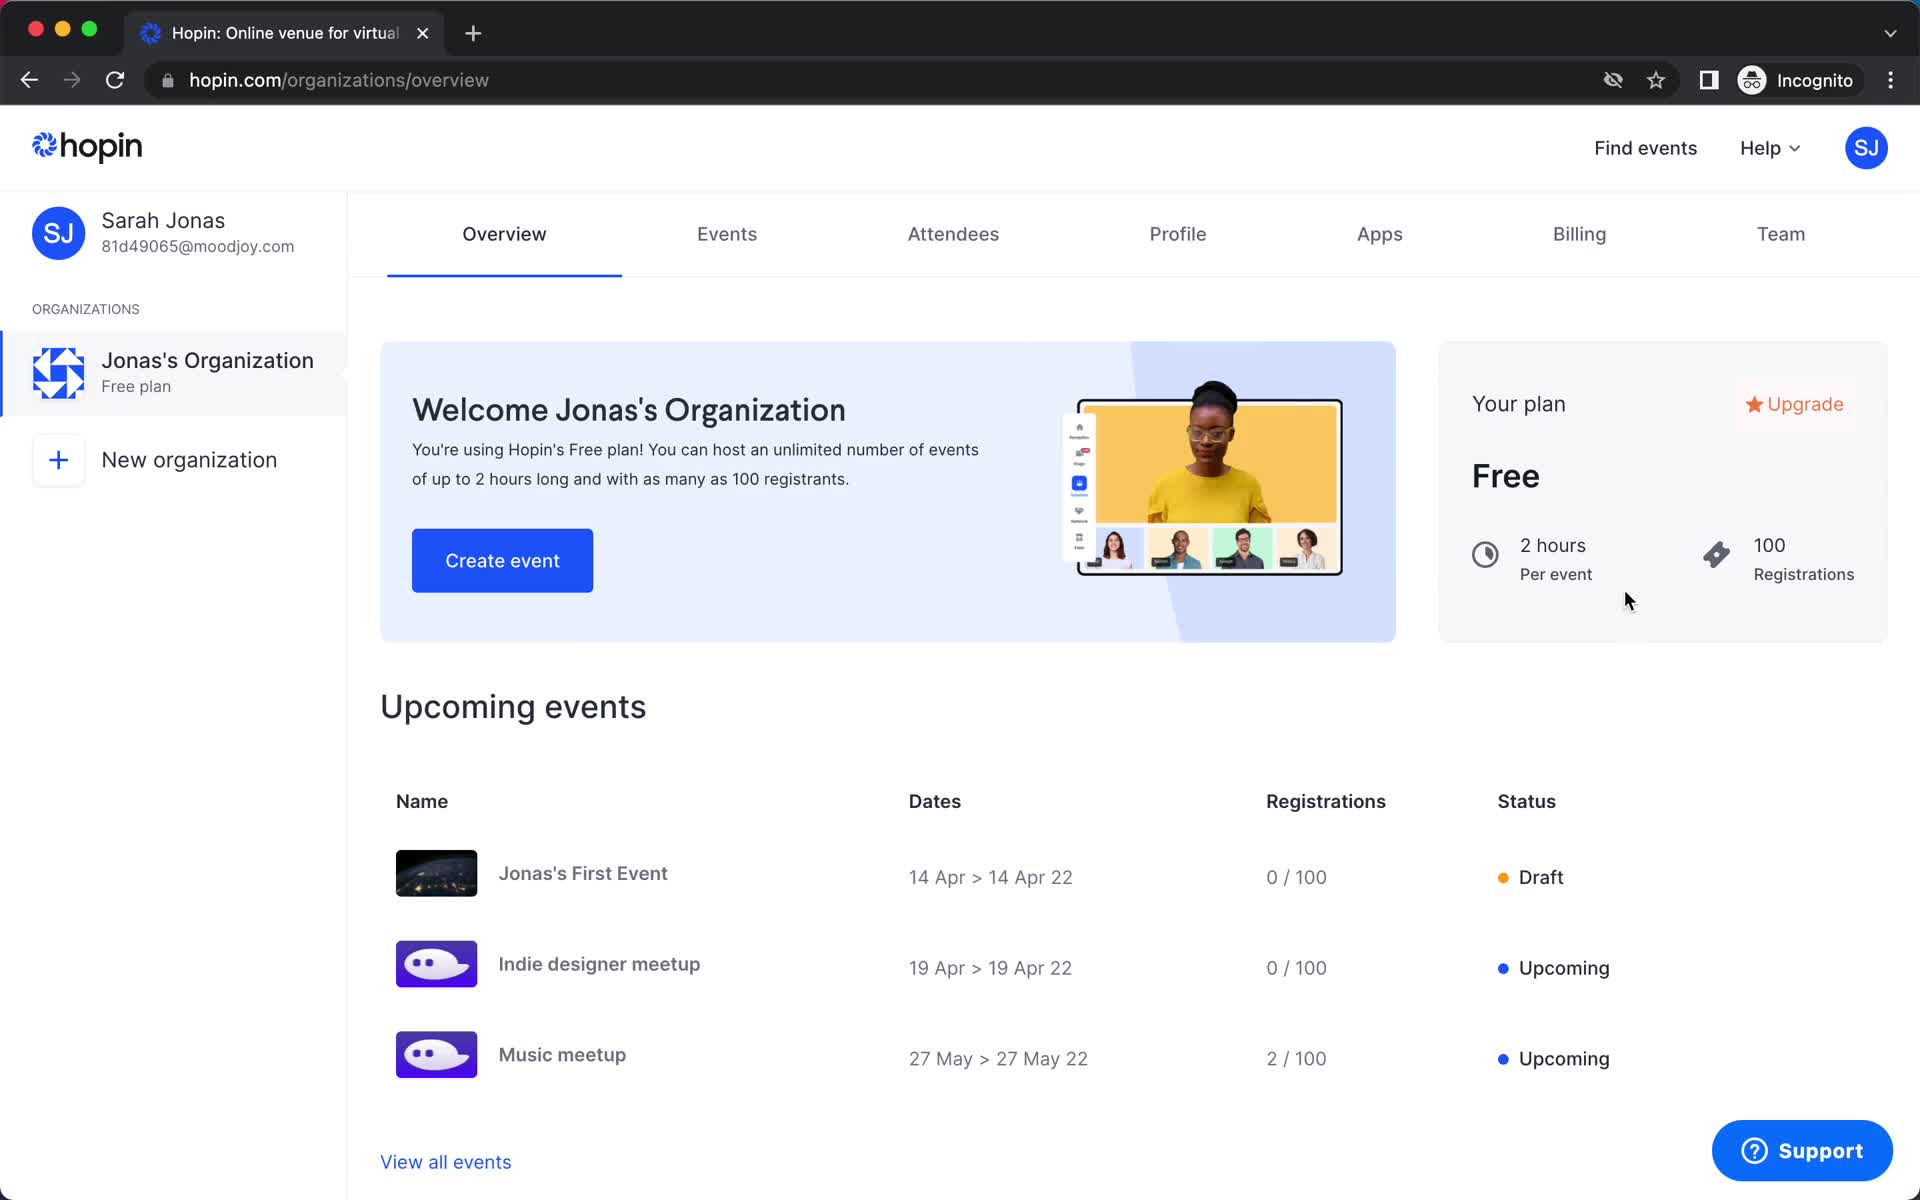Click the Jonas's Organization logo icon
This screenshot has height=1200, width=1920.
tap(58, 371)
